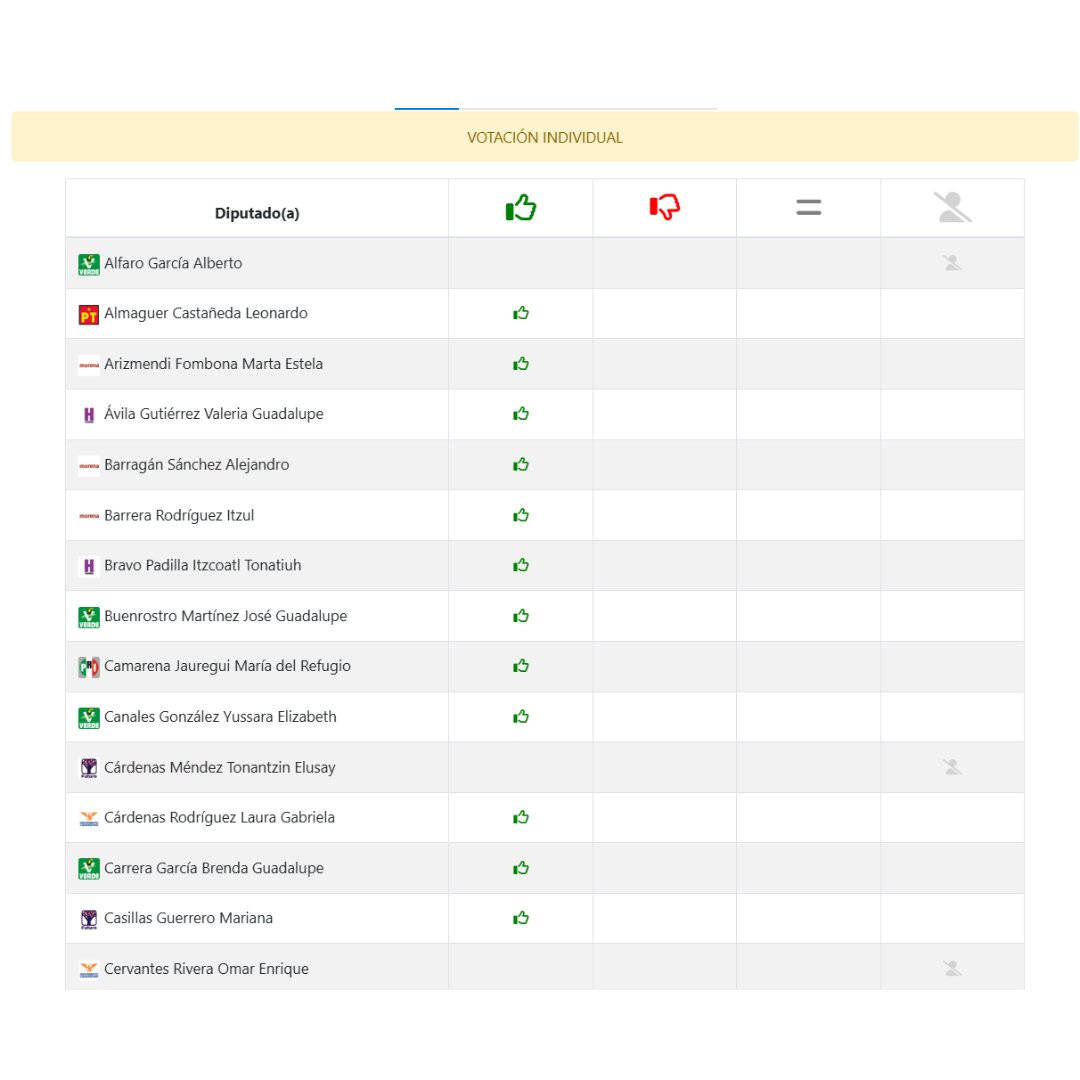Click the PRI logo beside Camarena Jauregui
This screenshot has width=1080, height=1080.
pos(89,667)
